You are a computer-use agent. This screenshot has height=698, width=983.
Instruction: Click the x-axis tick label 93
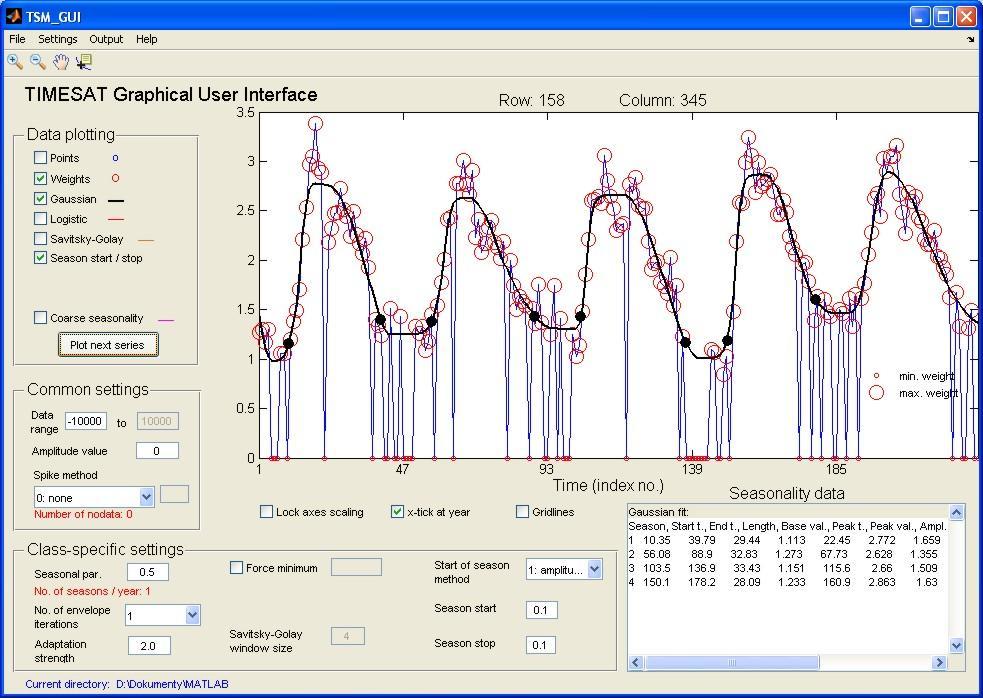coord(547,470)
